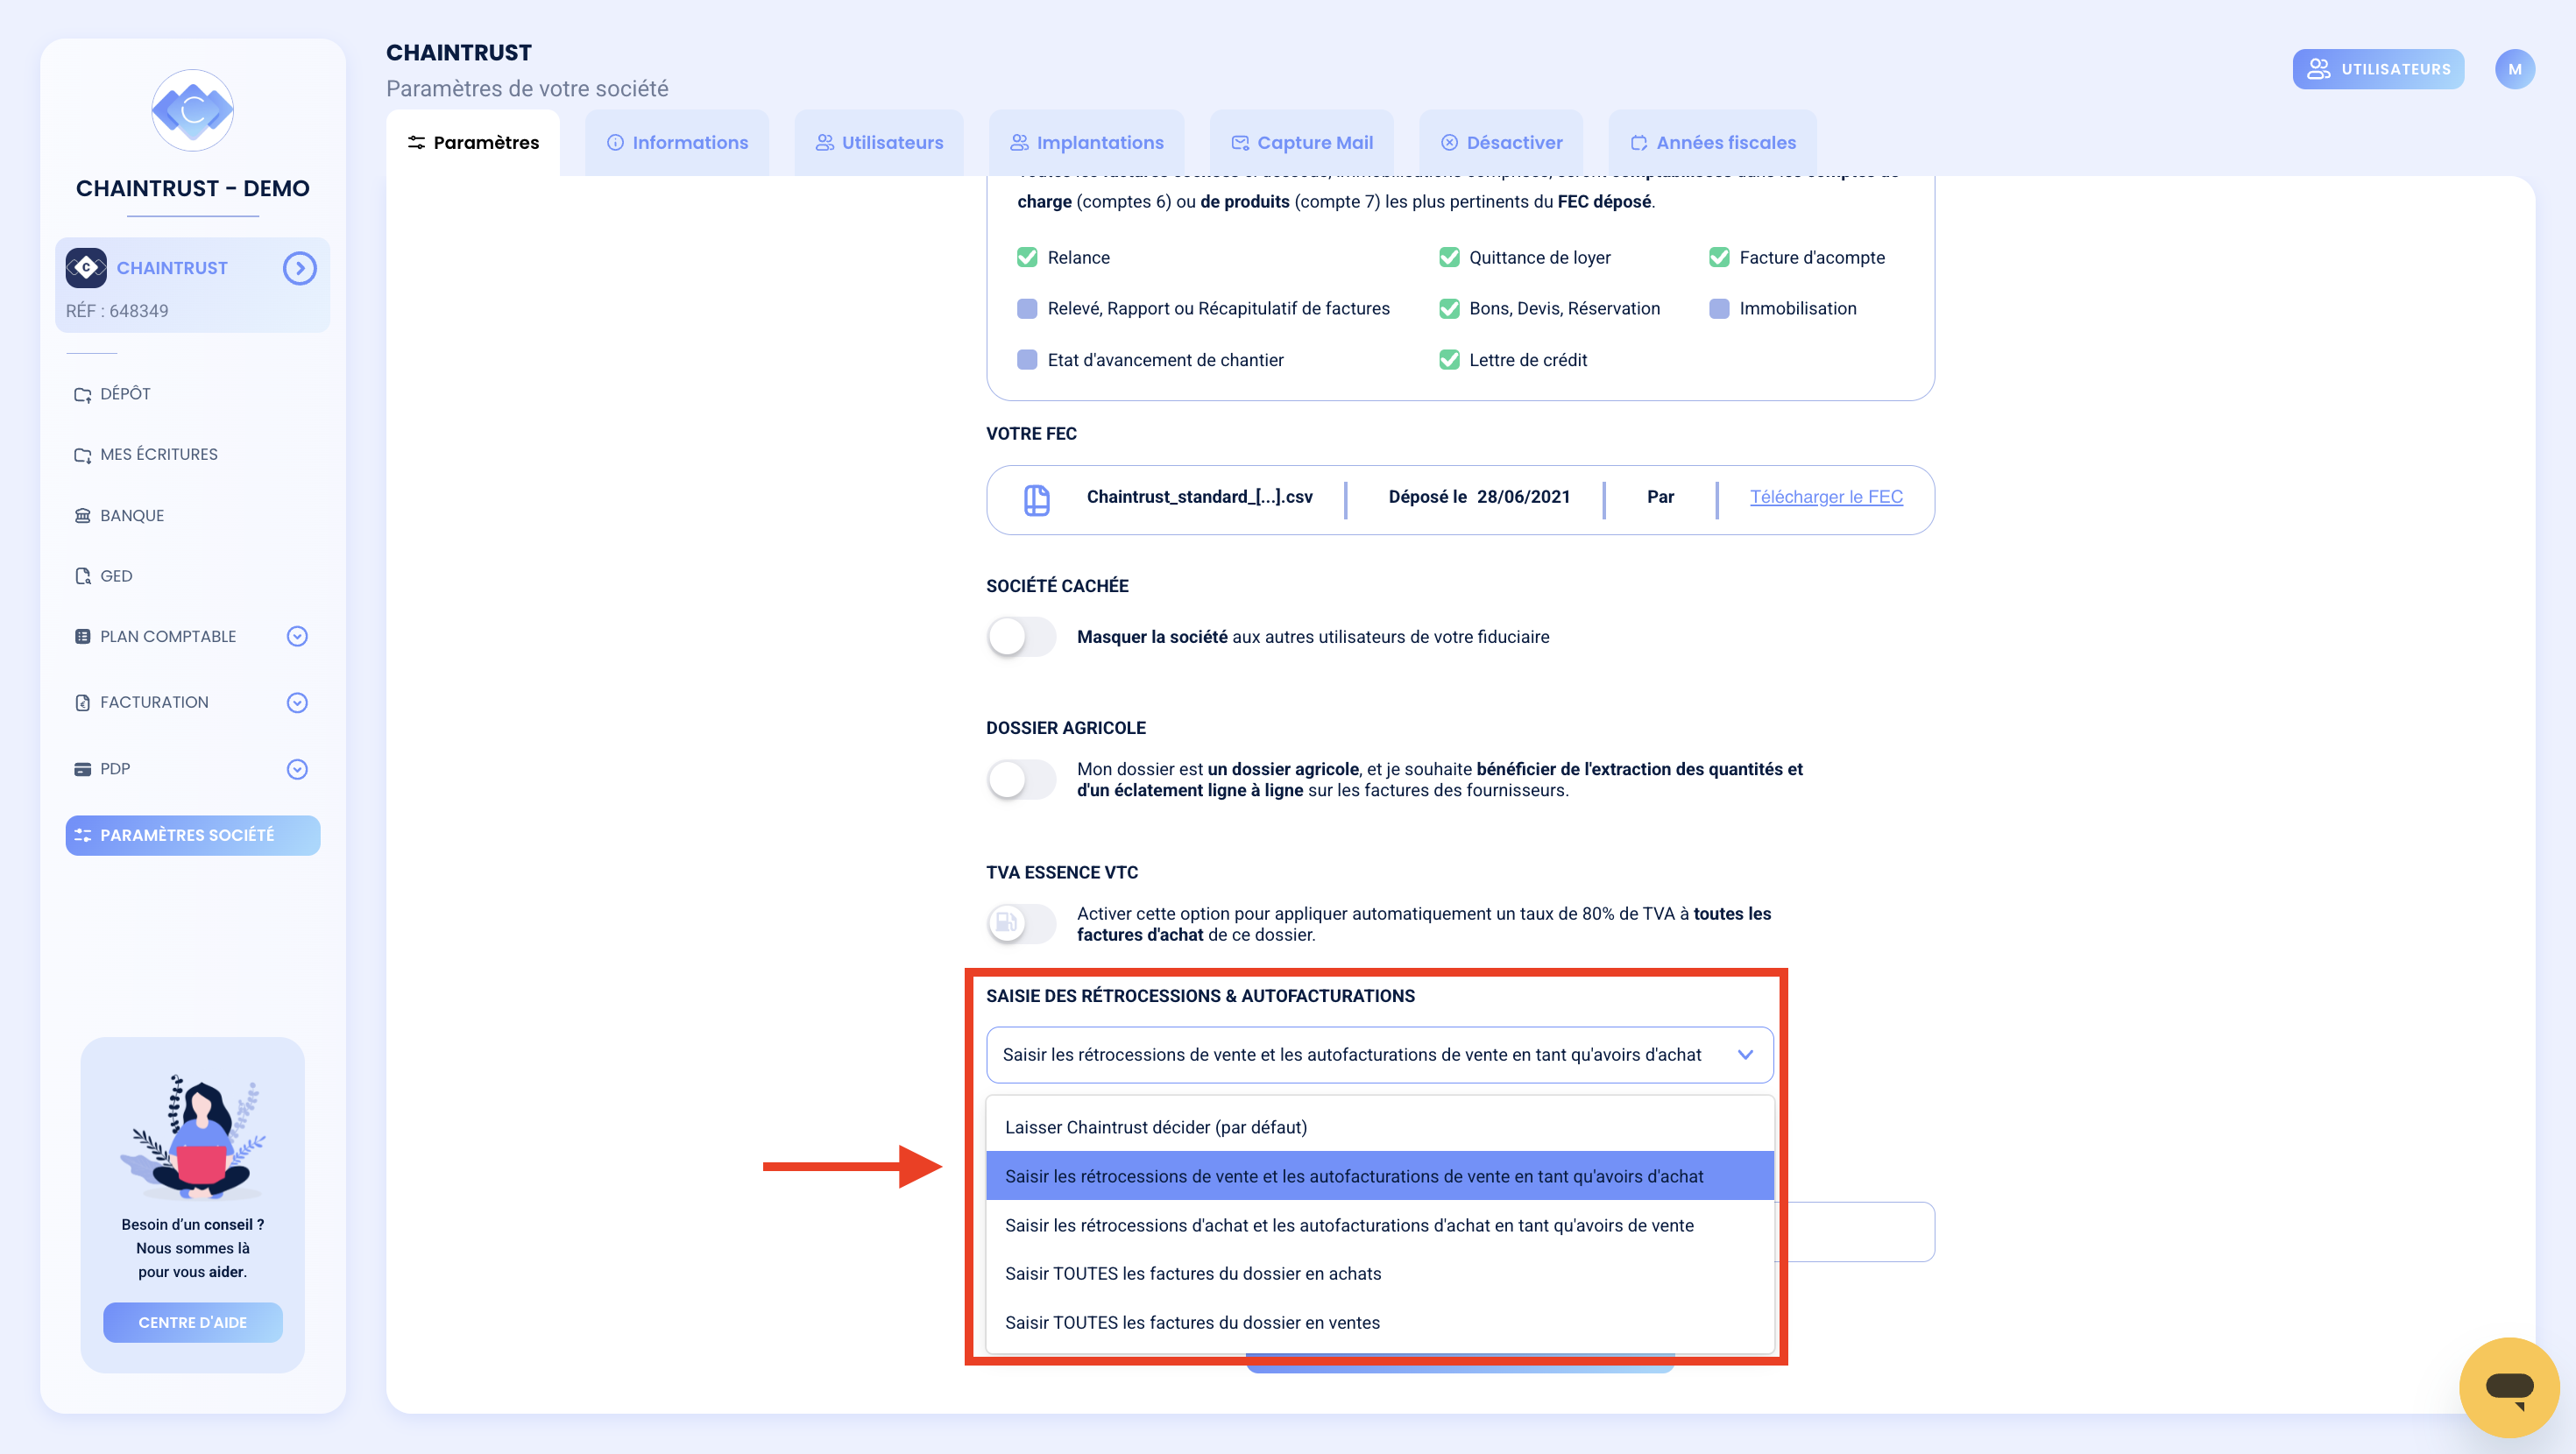The height and width of the screenshot is (1454, 2576).
Task: Open the Années fiscales tab
Action: [1713, 143]
